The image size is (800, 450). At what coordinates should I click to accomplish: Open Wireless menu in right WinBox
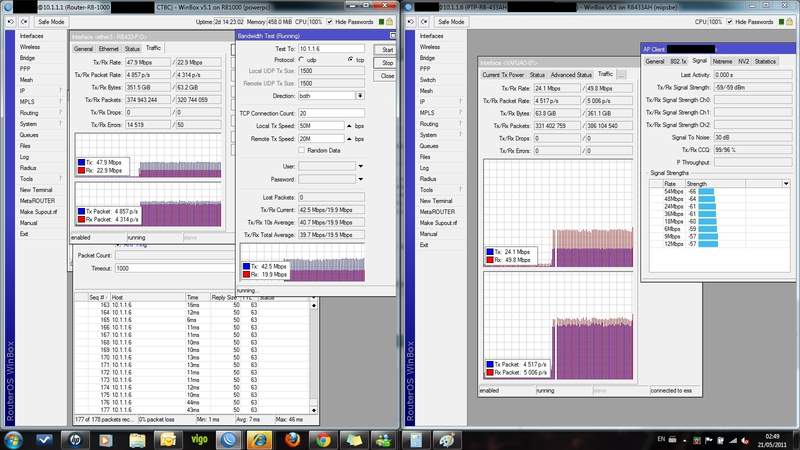point(430,47)
